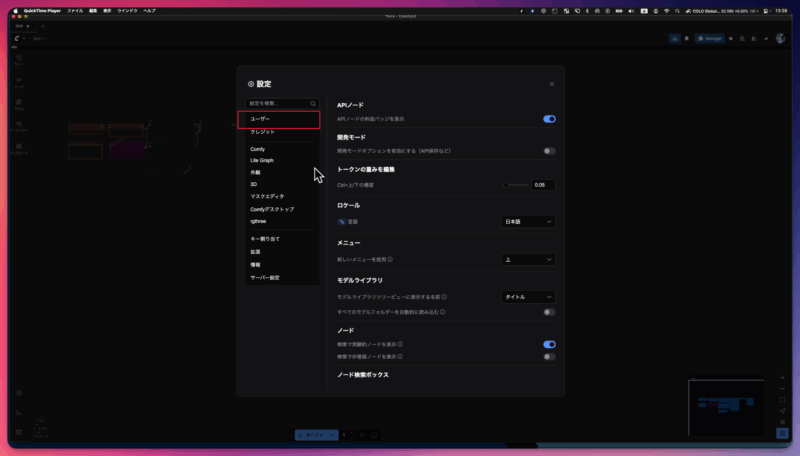Expand the タイトル model library dropdown
Screen dimensions: 800x456
coord(528,297)
